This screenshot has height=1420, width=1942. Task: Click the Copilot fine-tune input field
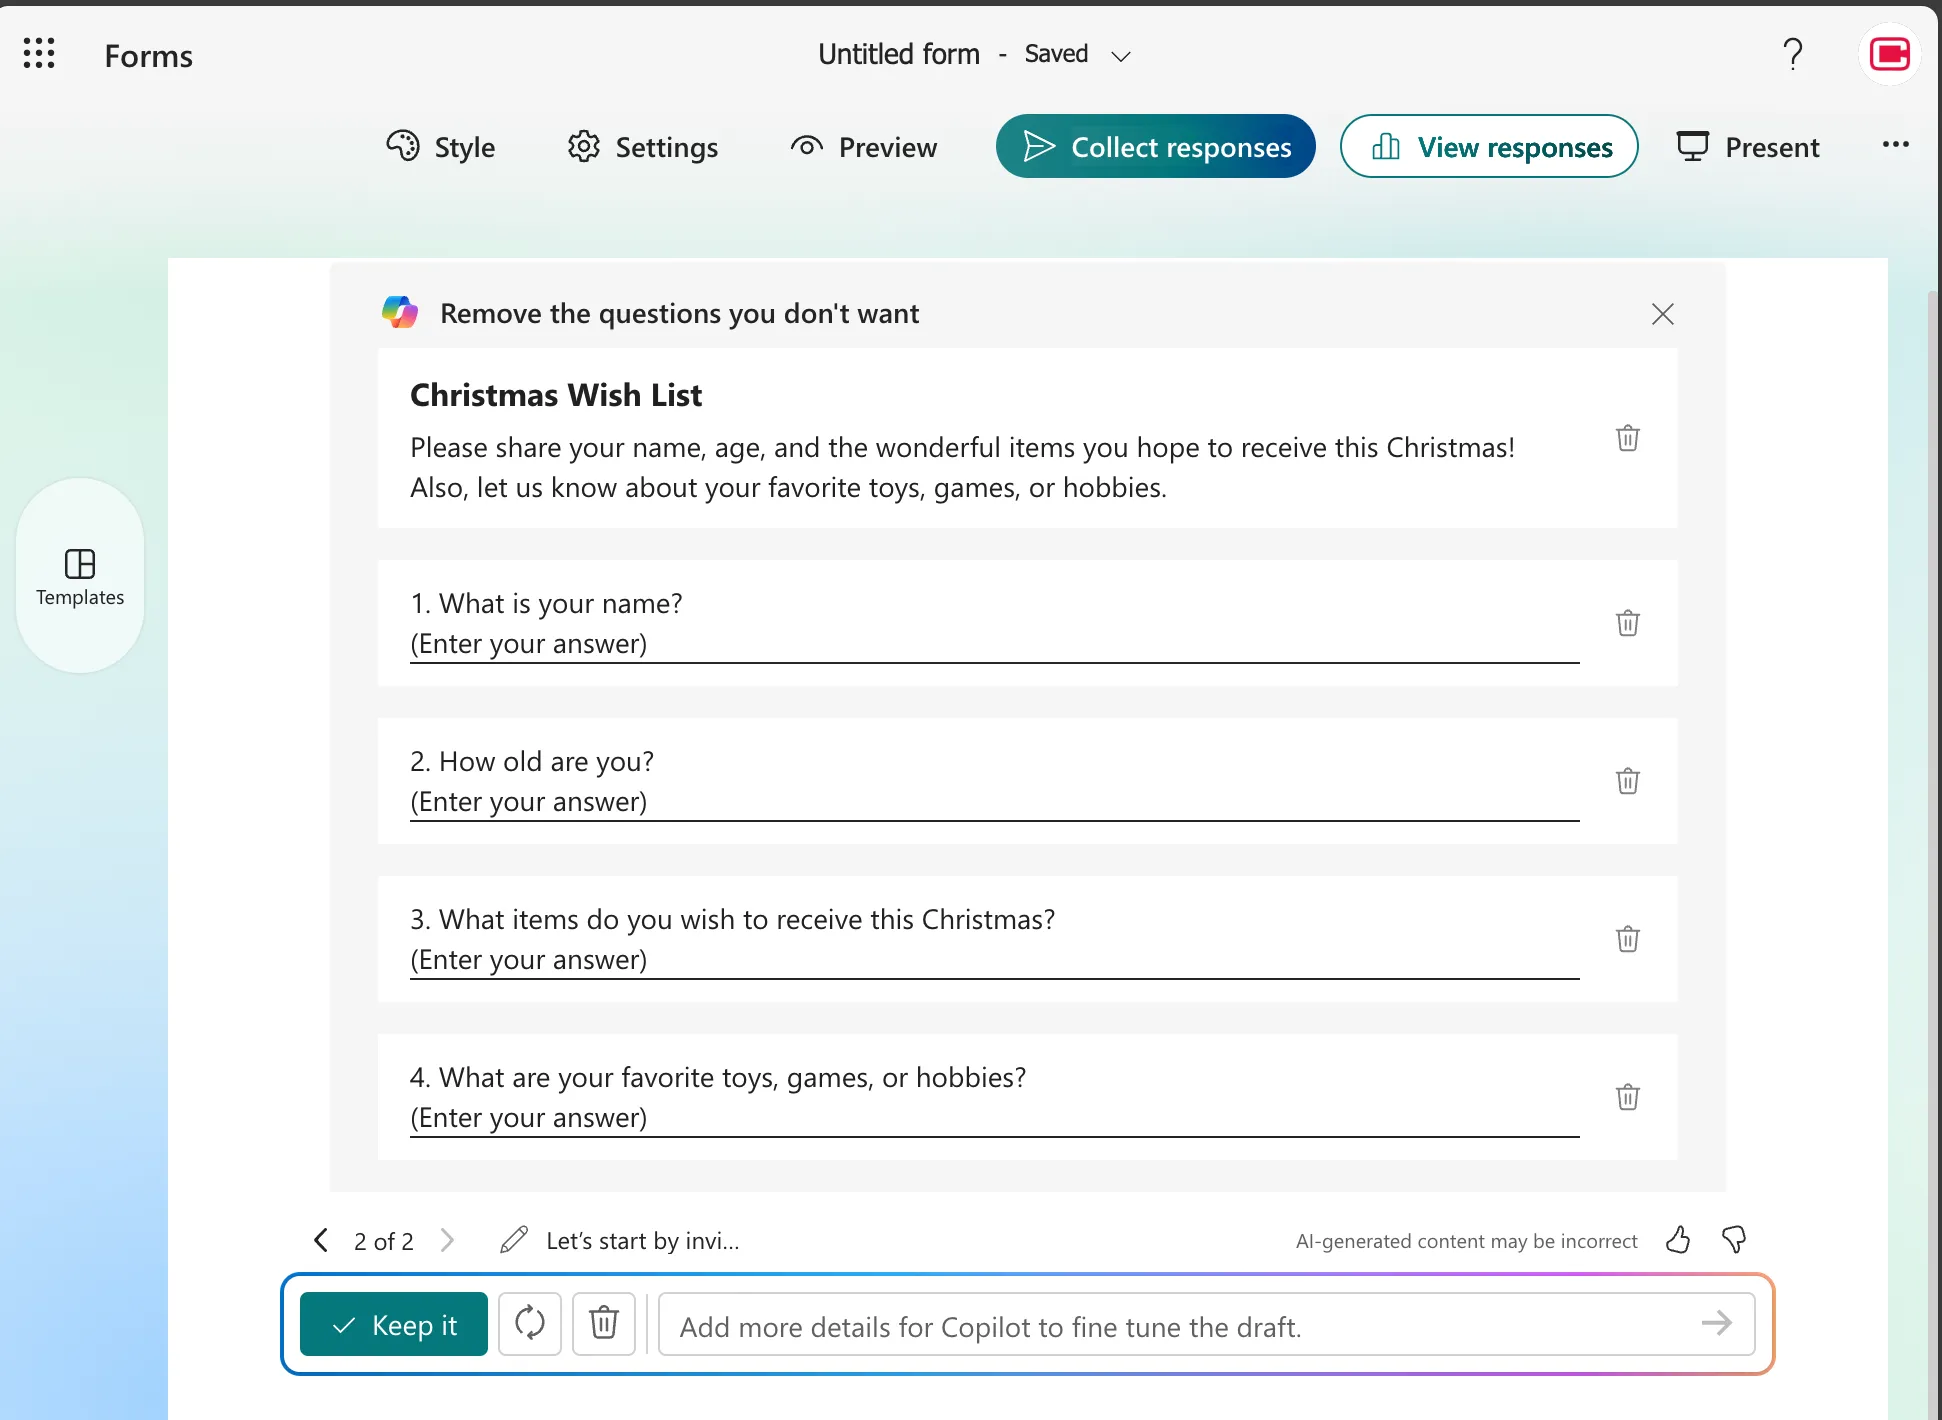tap(1100, 1326)
